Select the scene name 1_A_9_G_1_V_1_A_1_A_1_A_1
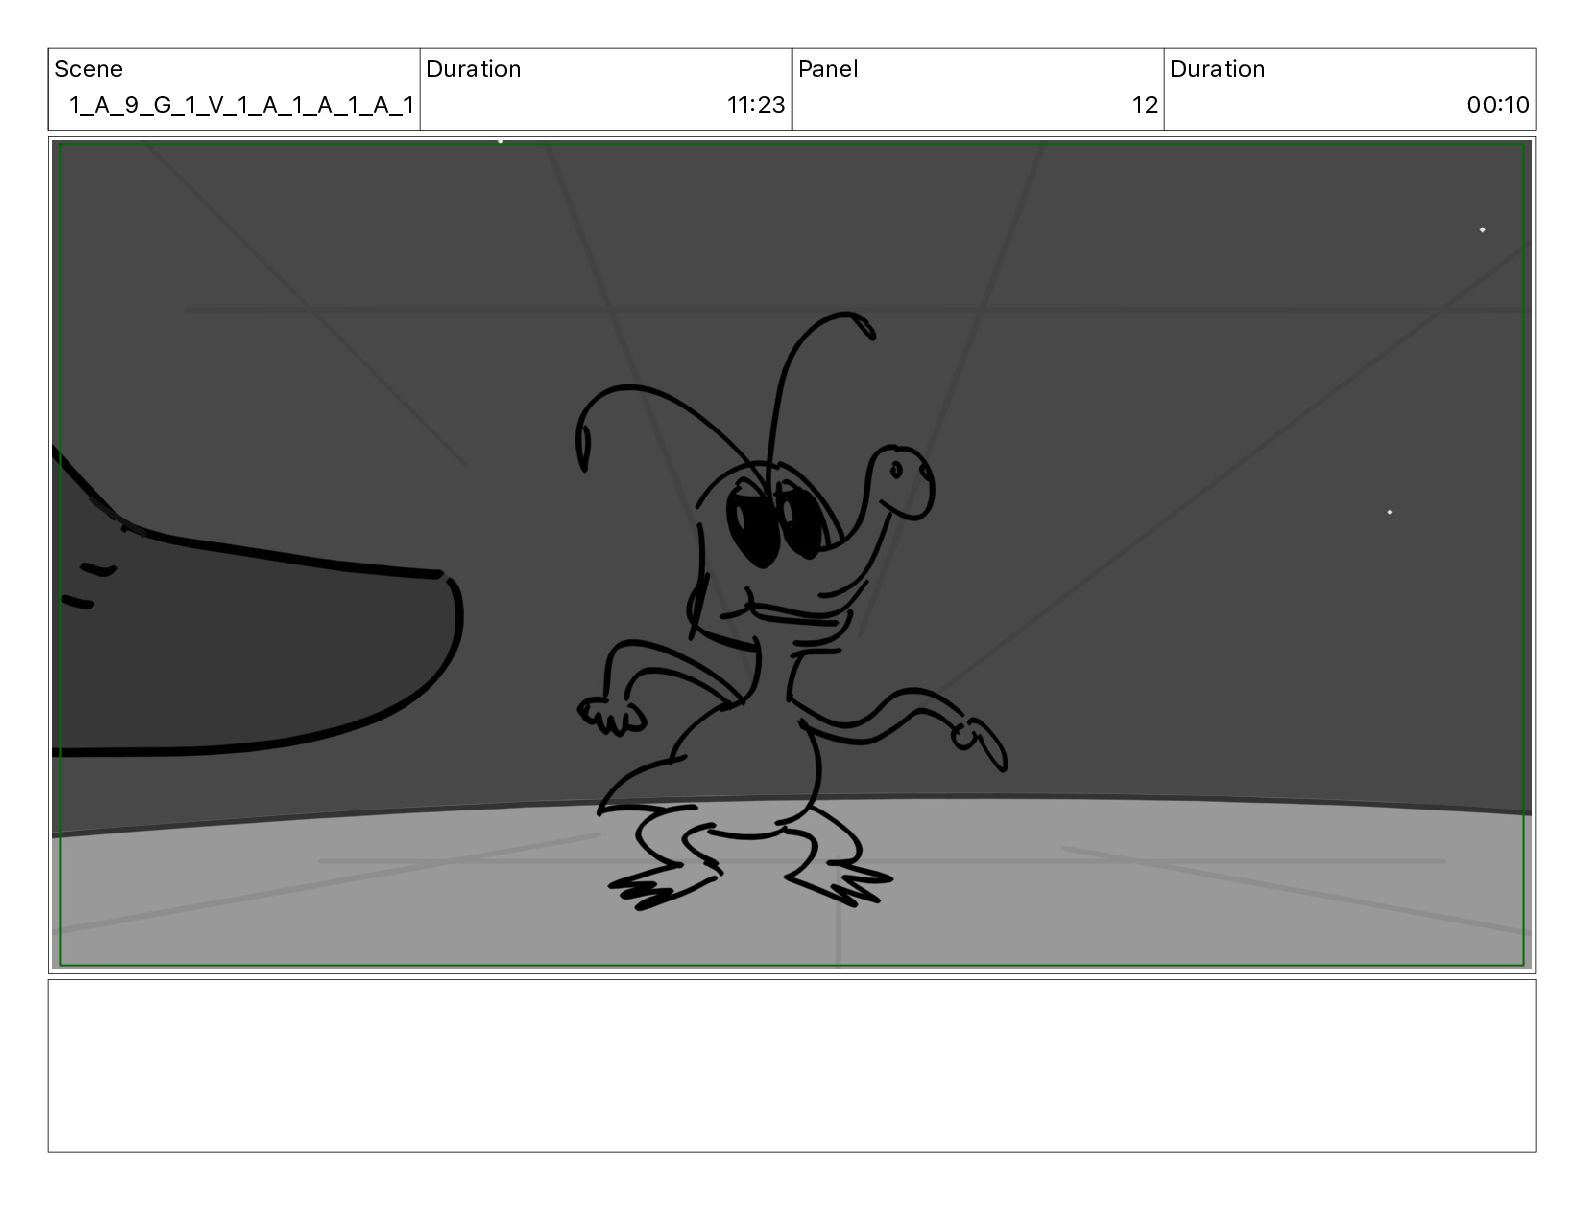This screenshot has width=1584, height=1224. 240,105
